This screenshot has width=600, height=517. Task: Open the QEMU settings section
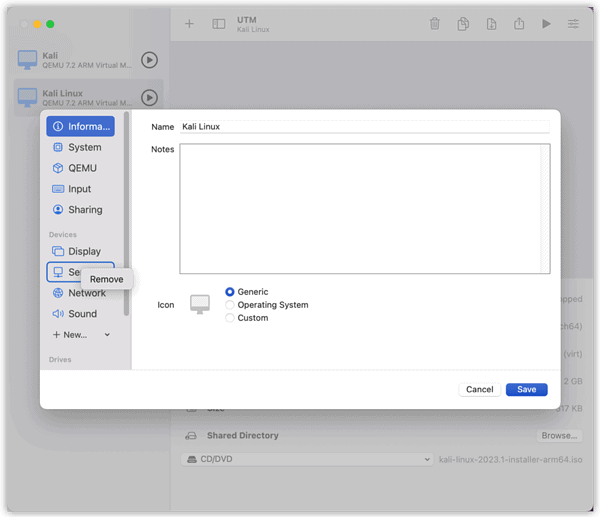(81, 168)
